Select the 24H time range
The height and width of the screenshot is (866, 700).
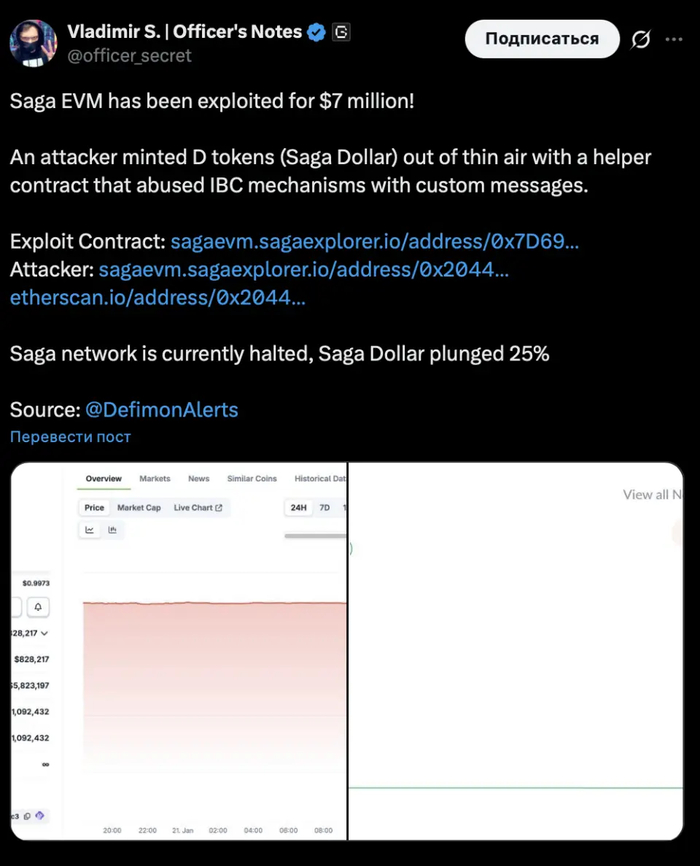point(298,508)
